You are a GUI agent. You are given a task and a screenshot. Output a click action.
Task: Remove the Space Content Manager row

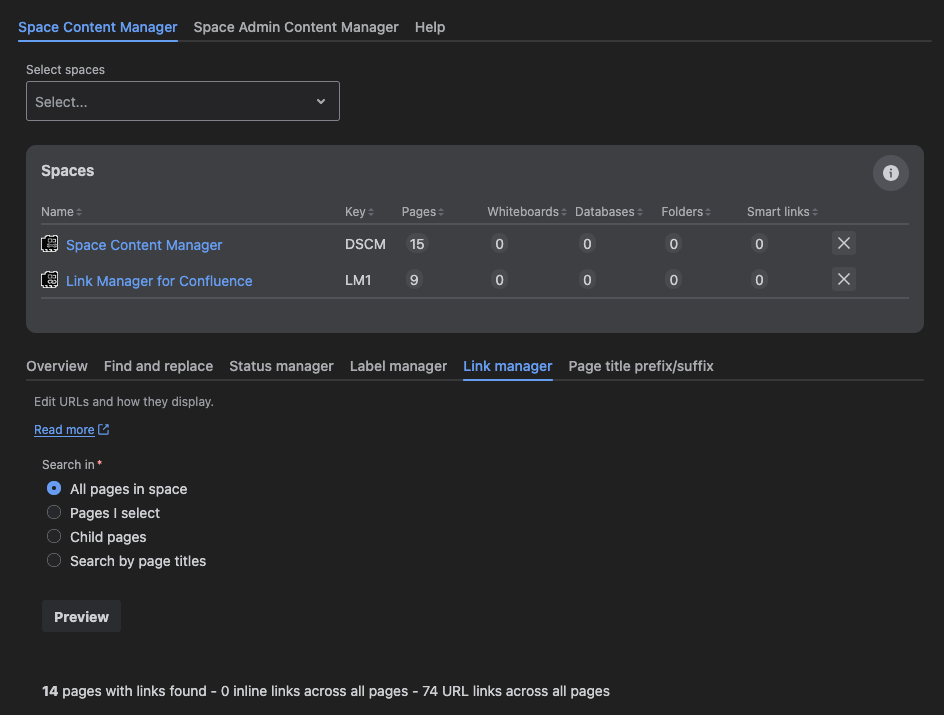click(x=843, y=243)
